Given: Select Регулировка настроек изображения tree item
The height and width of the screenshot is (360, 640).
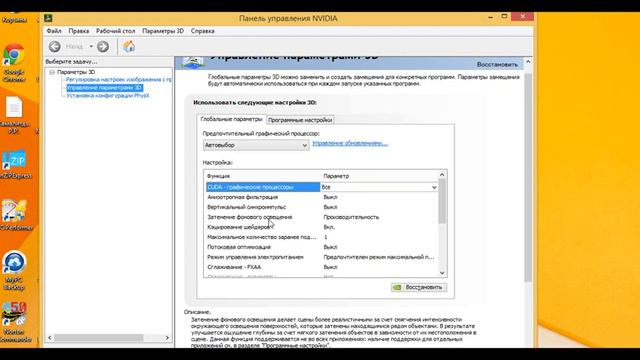Looking at the screenshot, I should 118,80.
